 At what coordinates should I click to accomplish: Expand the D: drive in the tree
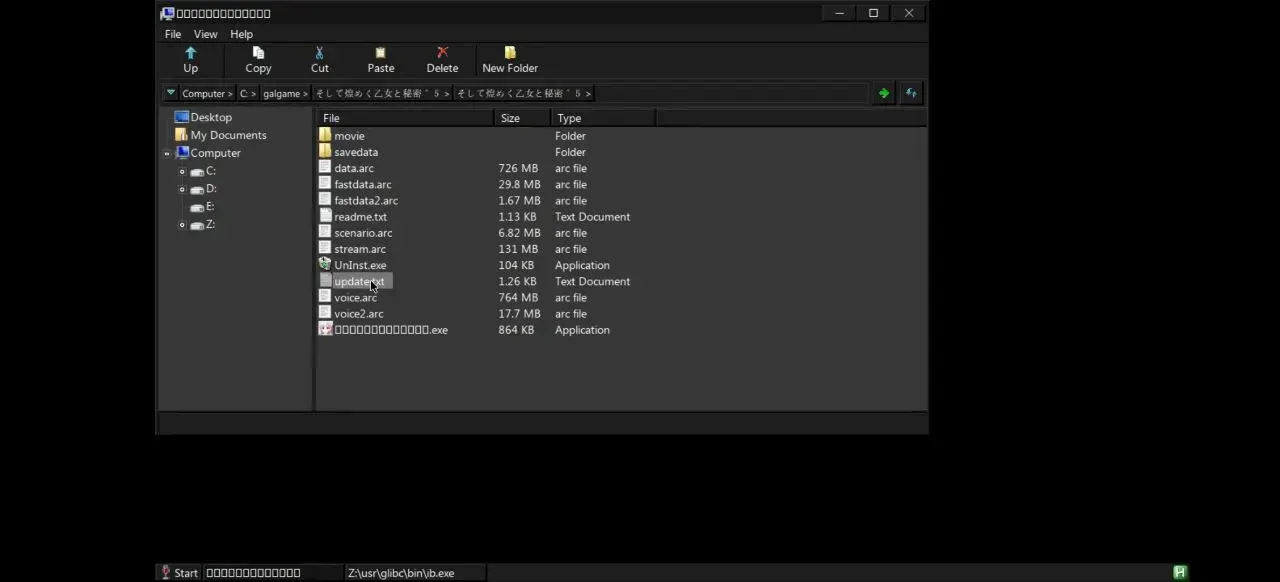pyautogui.click(x=182, y=190)
